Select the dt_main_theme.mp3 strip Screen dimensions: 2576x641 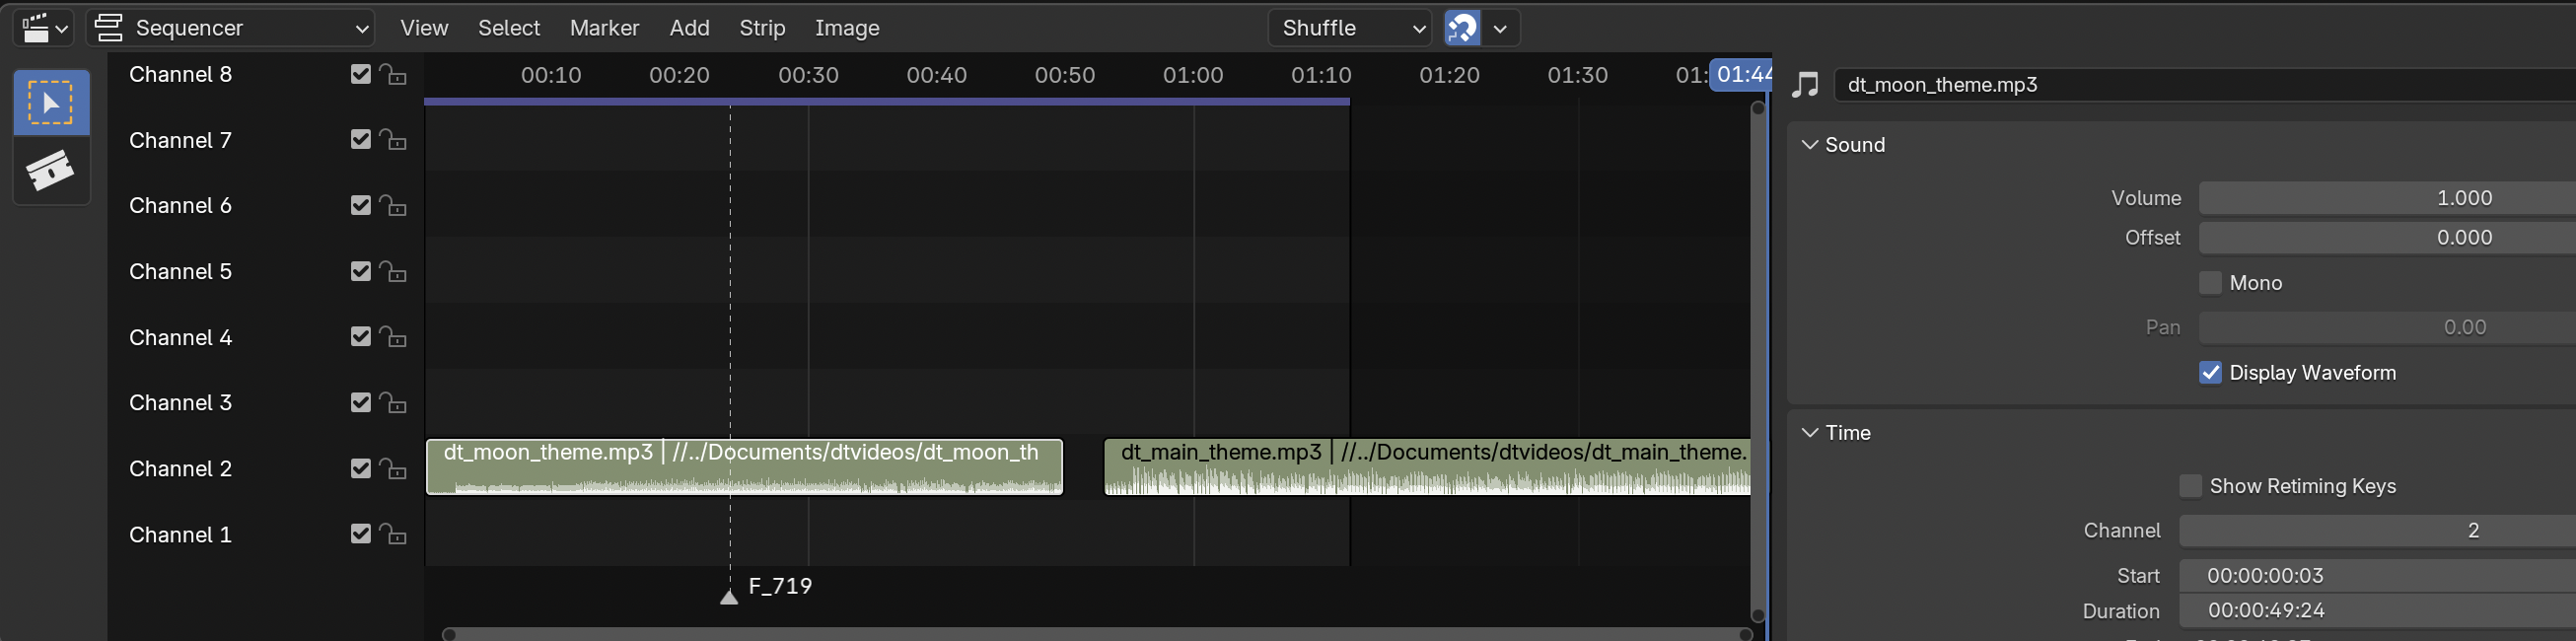1427,467
